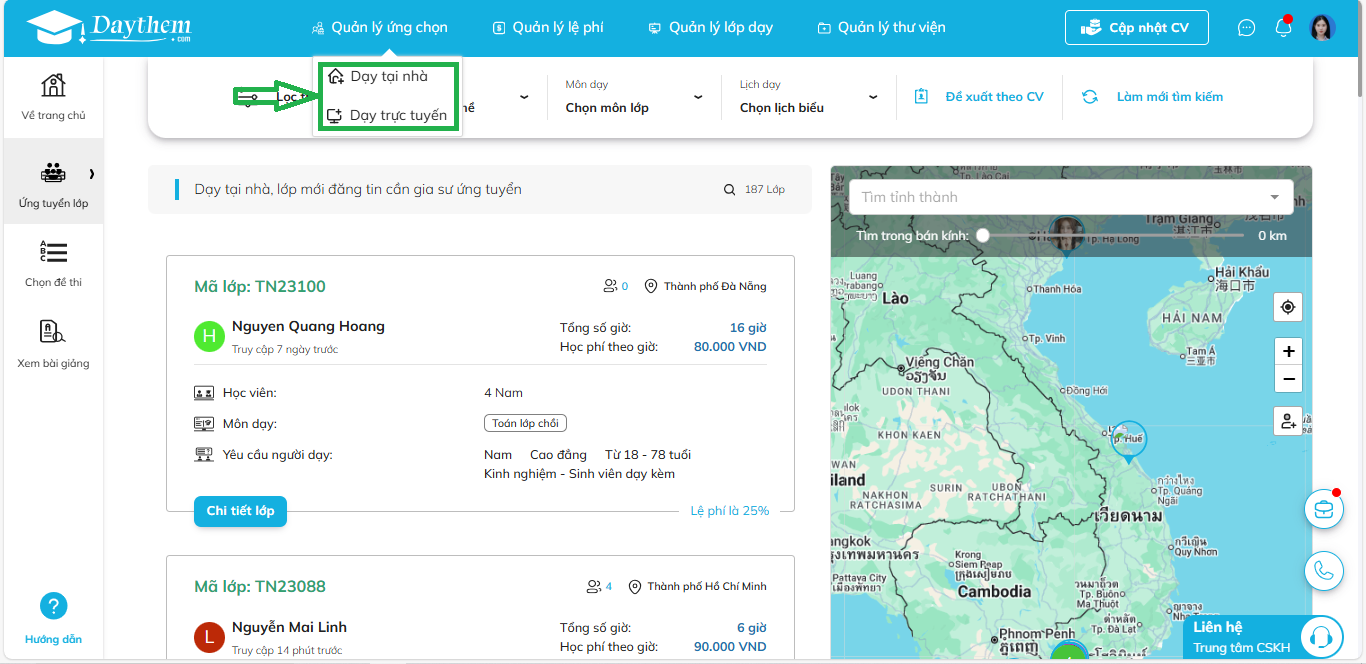Click avatar L of Nguyễn Mai Linh

click(209, 637)
